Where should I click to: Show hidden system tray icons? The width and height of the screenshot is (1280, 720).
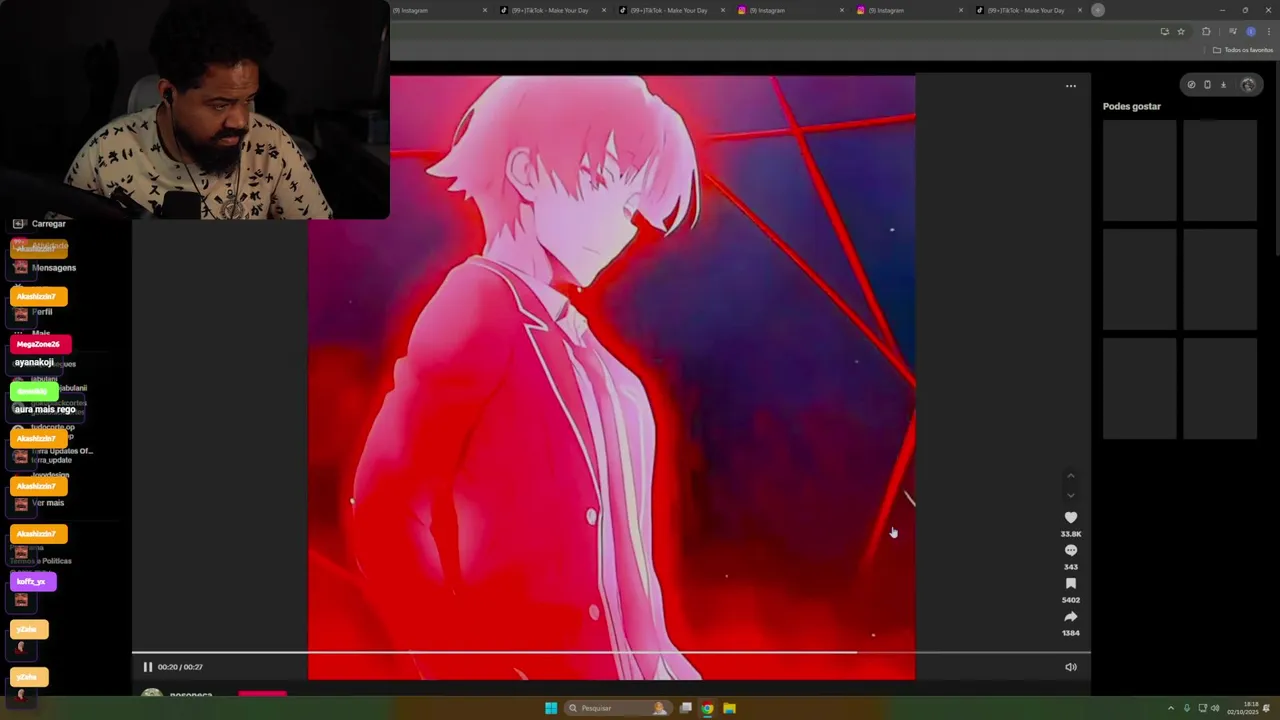(1171, 708)
